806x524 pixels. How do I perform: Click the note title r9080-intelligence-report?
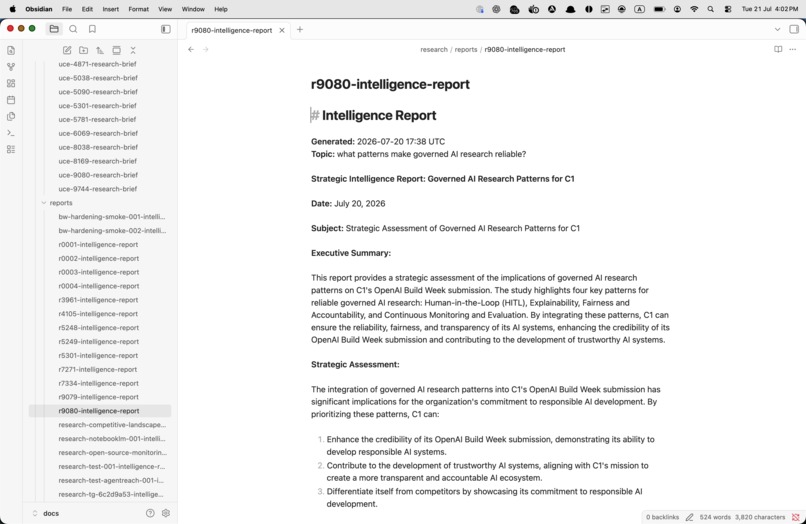(x=390, y=84)
